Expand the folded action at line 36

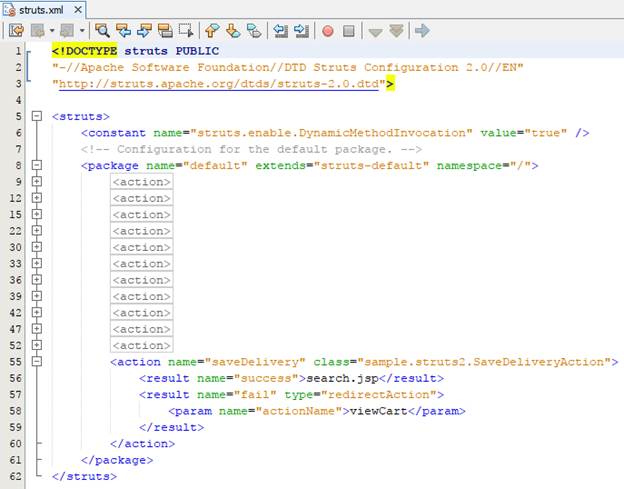[37, 280]
